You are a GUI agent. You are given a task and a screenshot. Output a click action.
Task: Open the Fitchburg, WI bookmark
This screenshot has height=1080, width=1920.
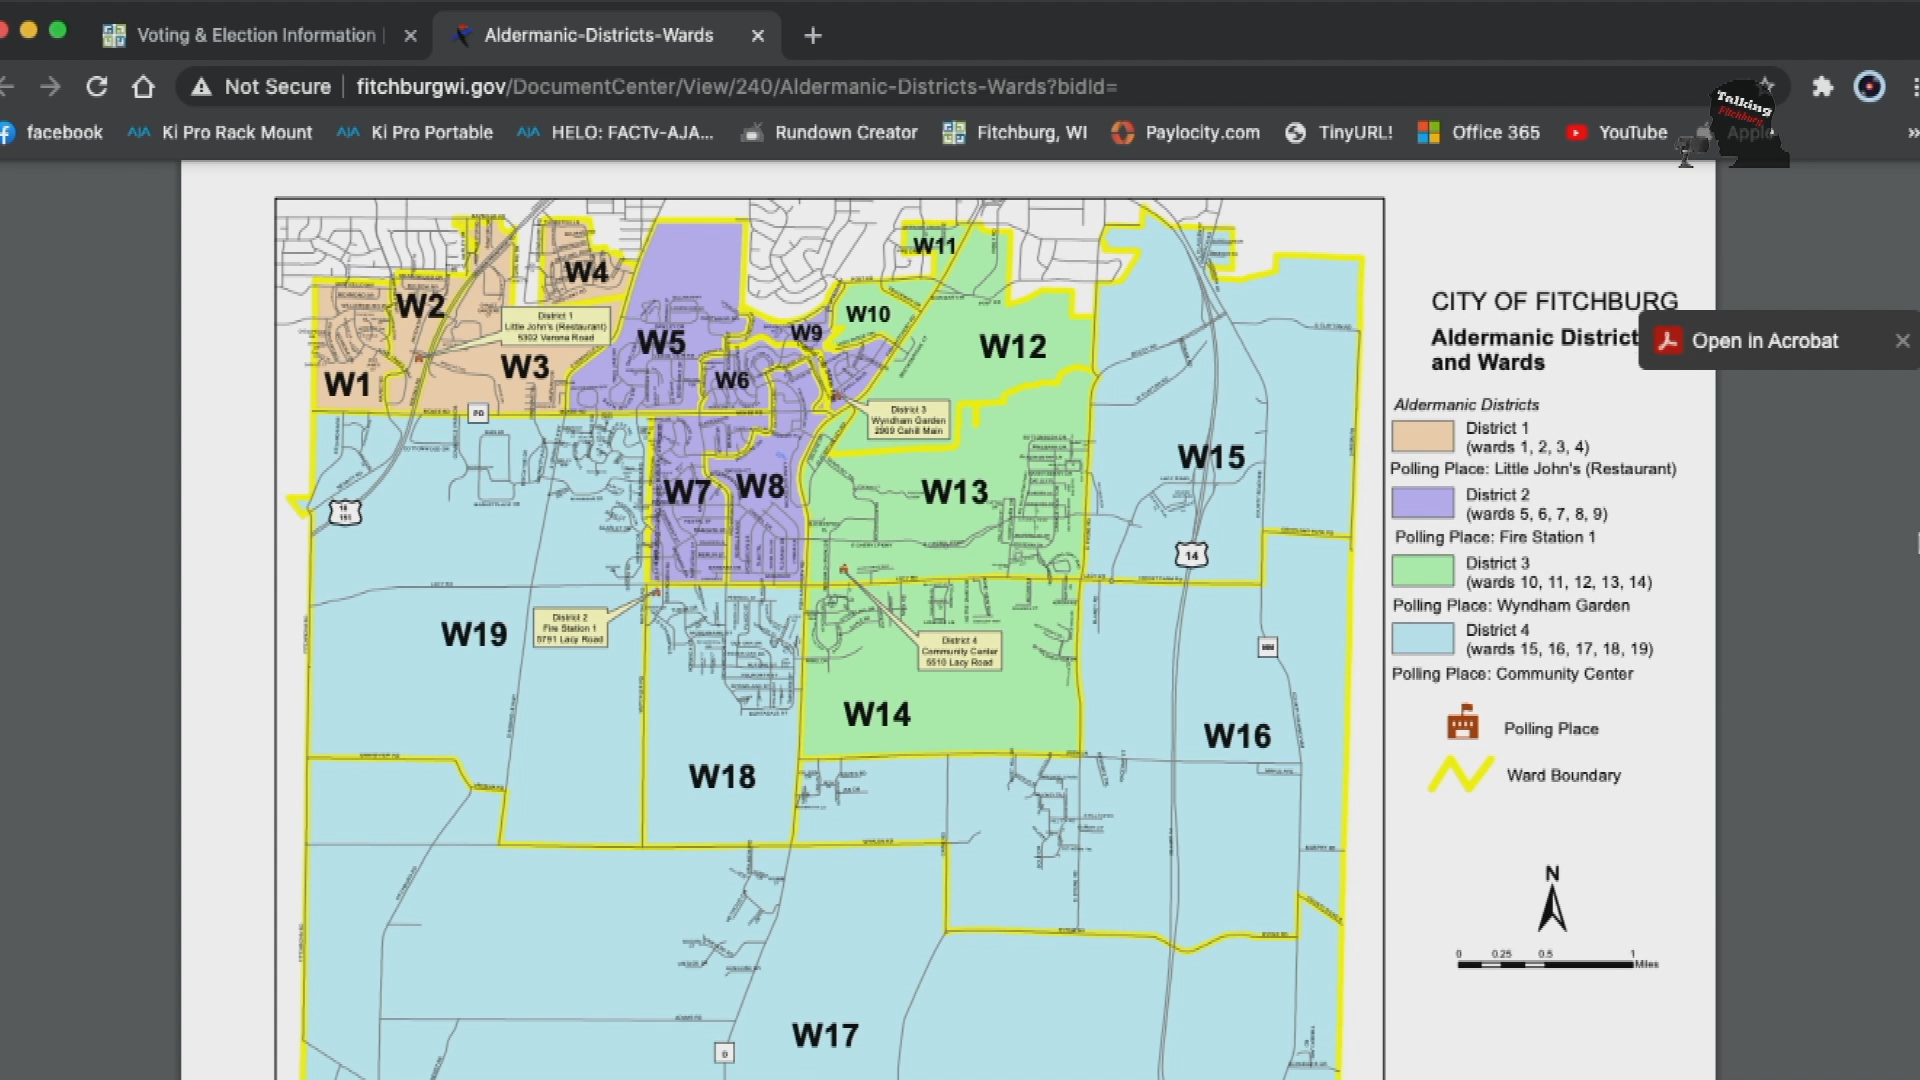click(x=1030, y=132)
